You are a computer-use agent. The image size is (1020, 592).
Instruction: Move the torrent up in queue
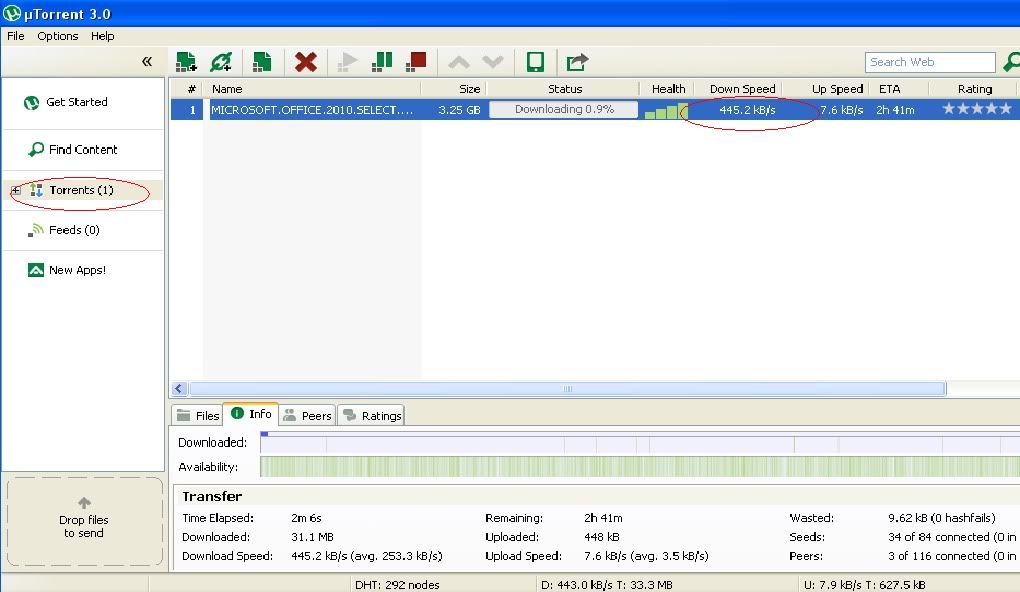459,62
